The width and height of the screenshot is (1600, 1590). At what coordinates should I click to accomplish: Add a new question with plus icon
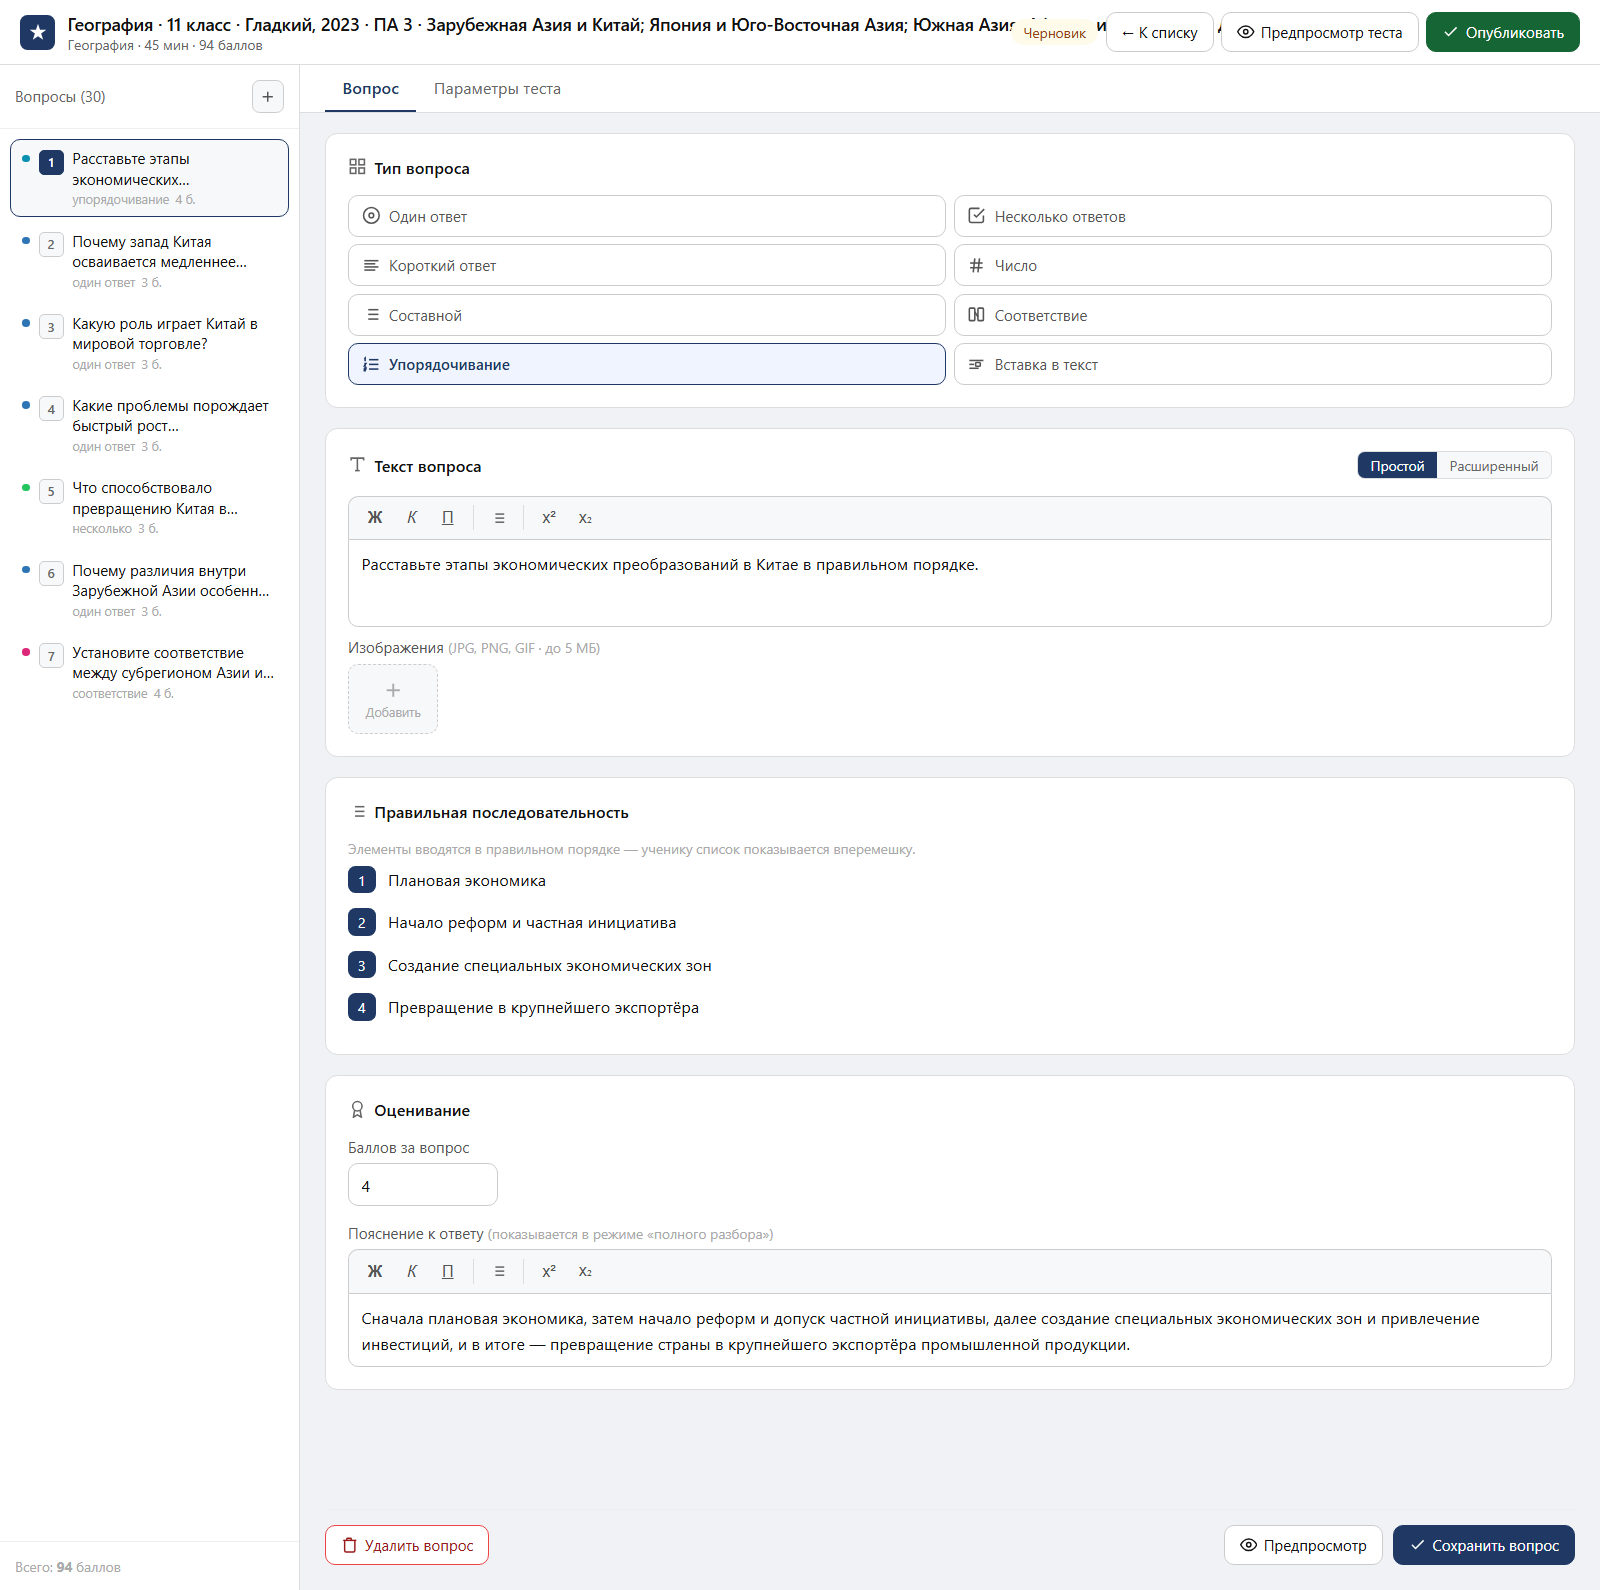[267, 97]
